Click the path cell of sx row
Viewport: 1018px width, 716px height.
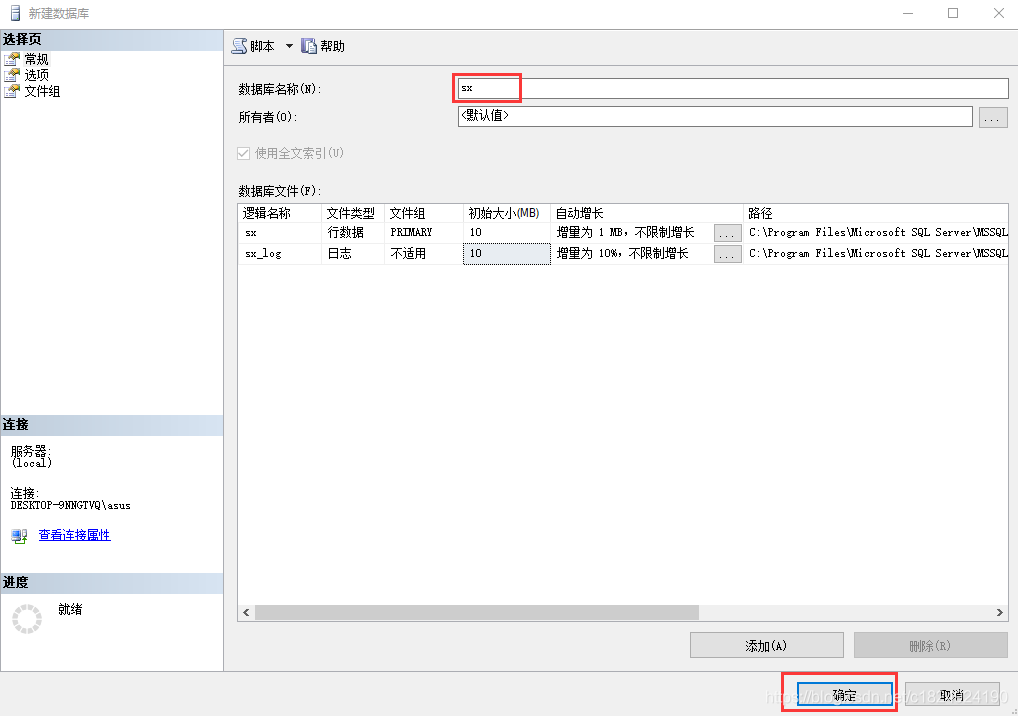coord(876,232)
